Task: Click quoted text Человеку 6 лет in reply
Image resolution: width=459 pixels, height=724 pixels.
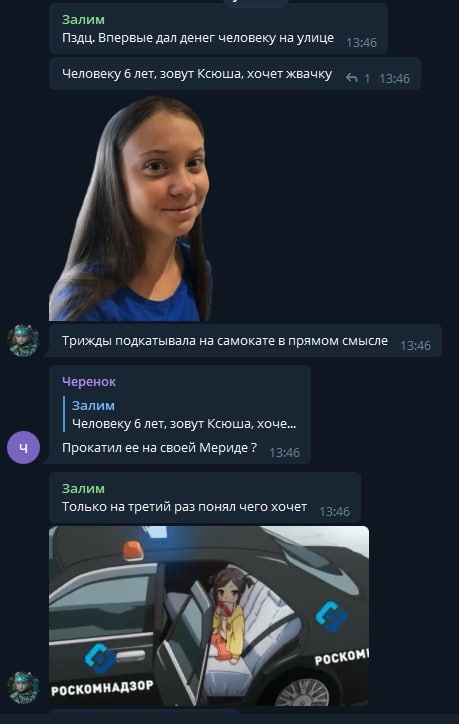Action: point(184,423)
